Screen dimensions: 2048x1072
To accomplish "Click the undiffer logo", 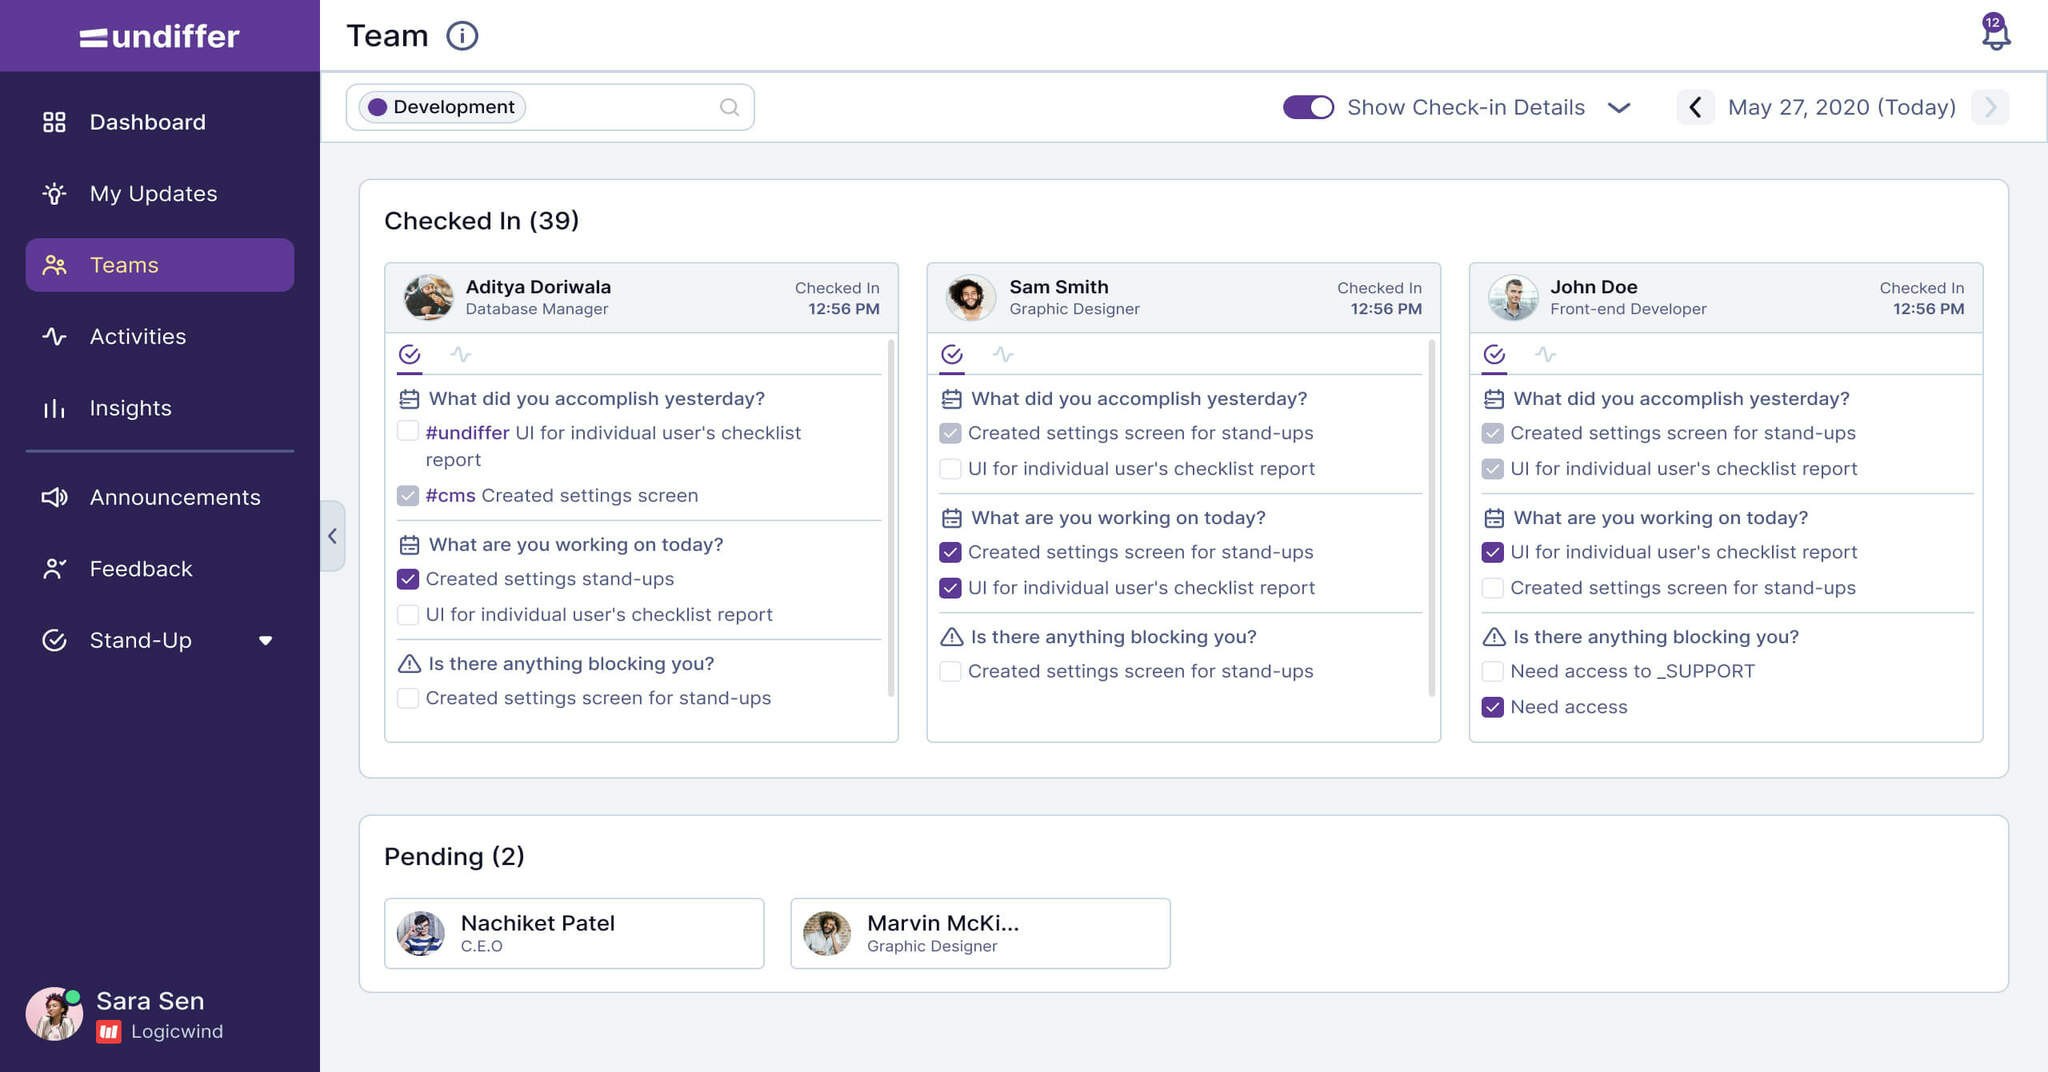I will pos(160,37).
